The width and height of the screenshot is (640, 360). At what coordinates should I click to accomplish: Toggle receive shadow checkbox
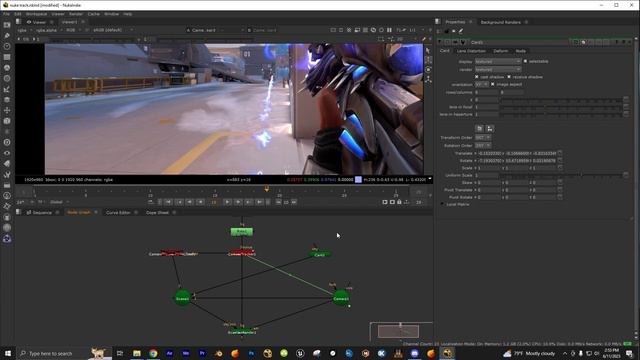coord(509,77)
